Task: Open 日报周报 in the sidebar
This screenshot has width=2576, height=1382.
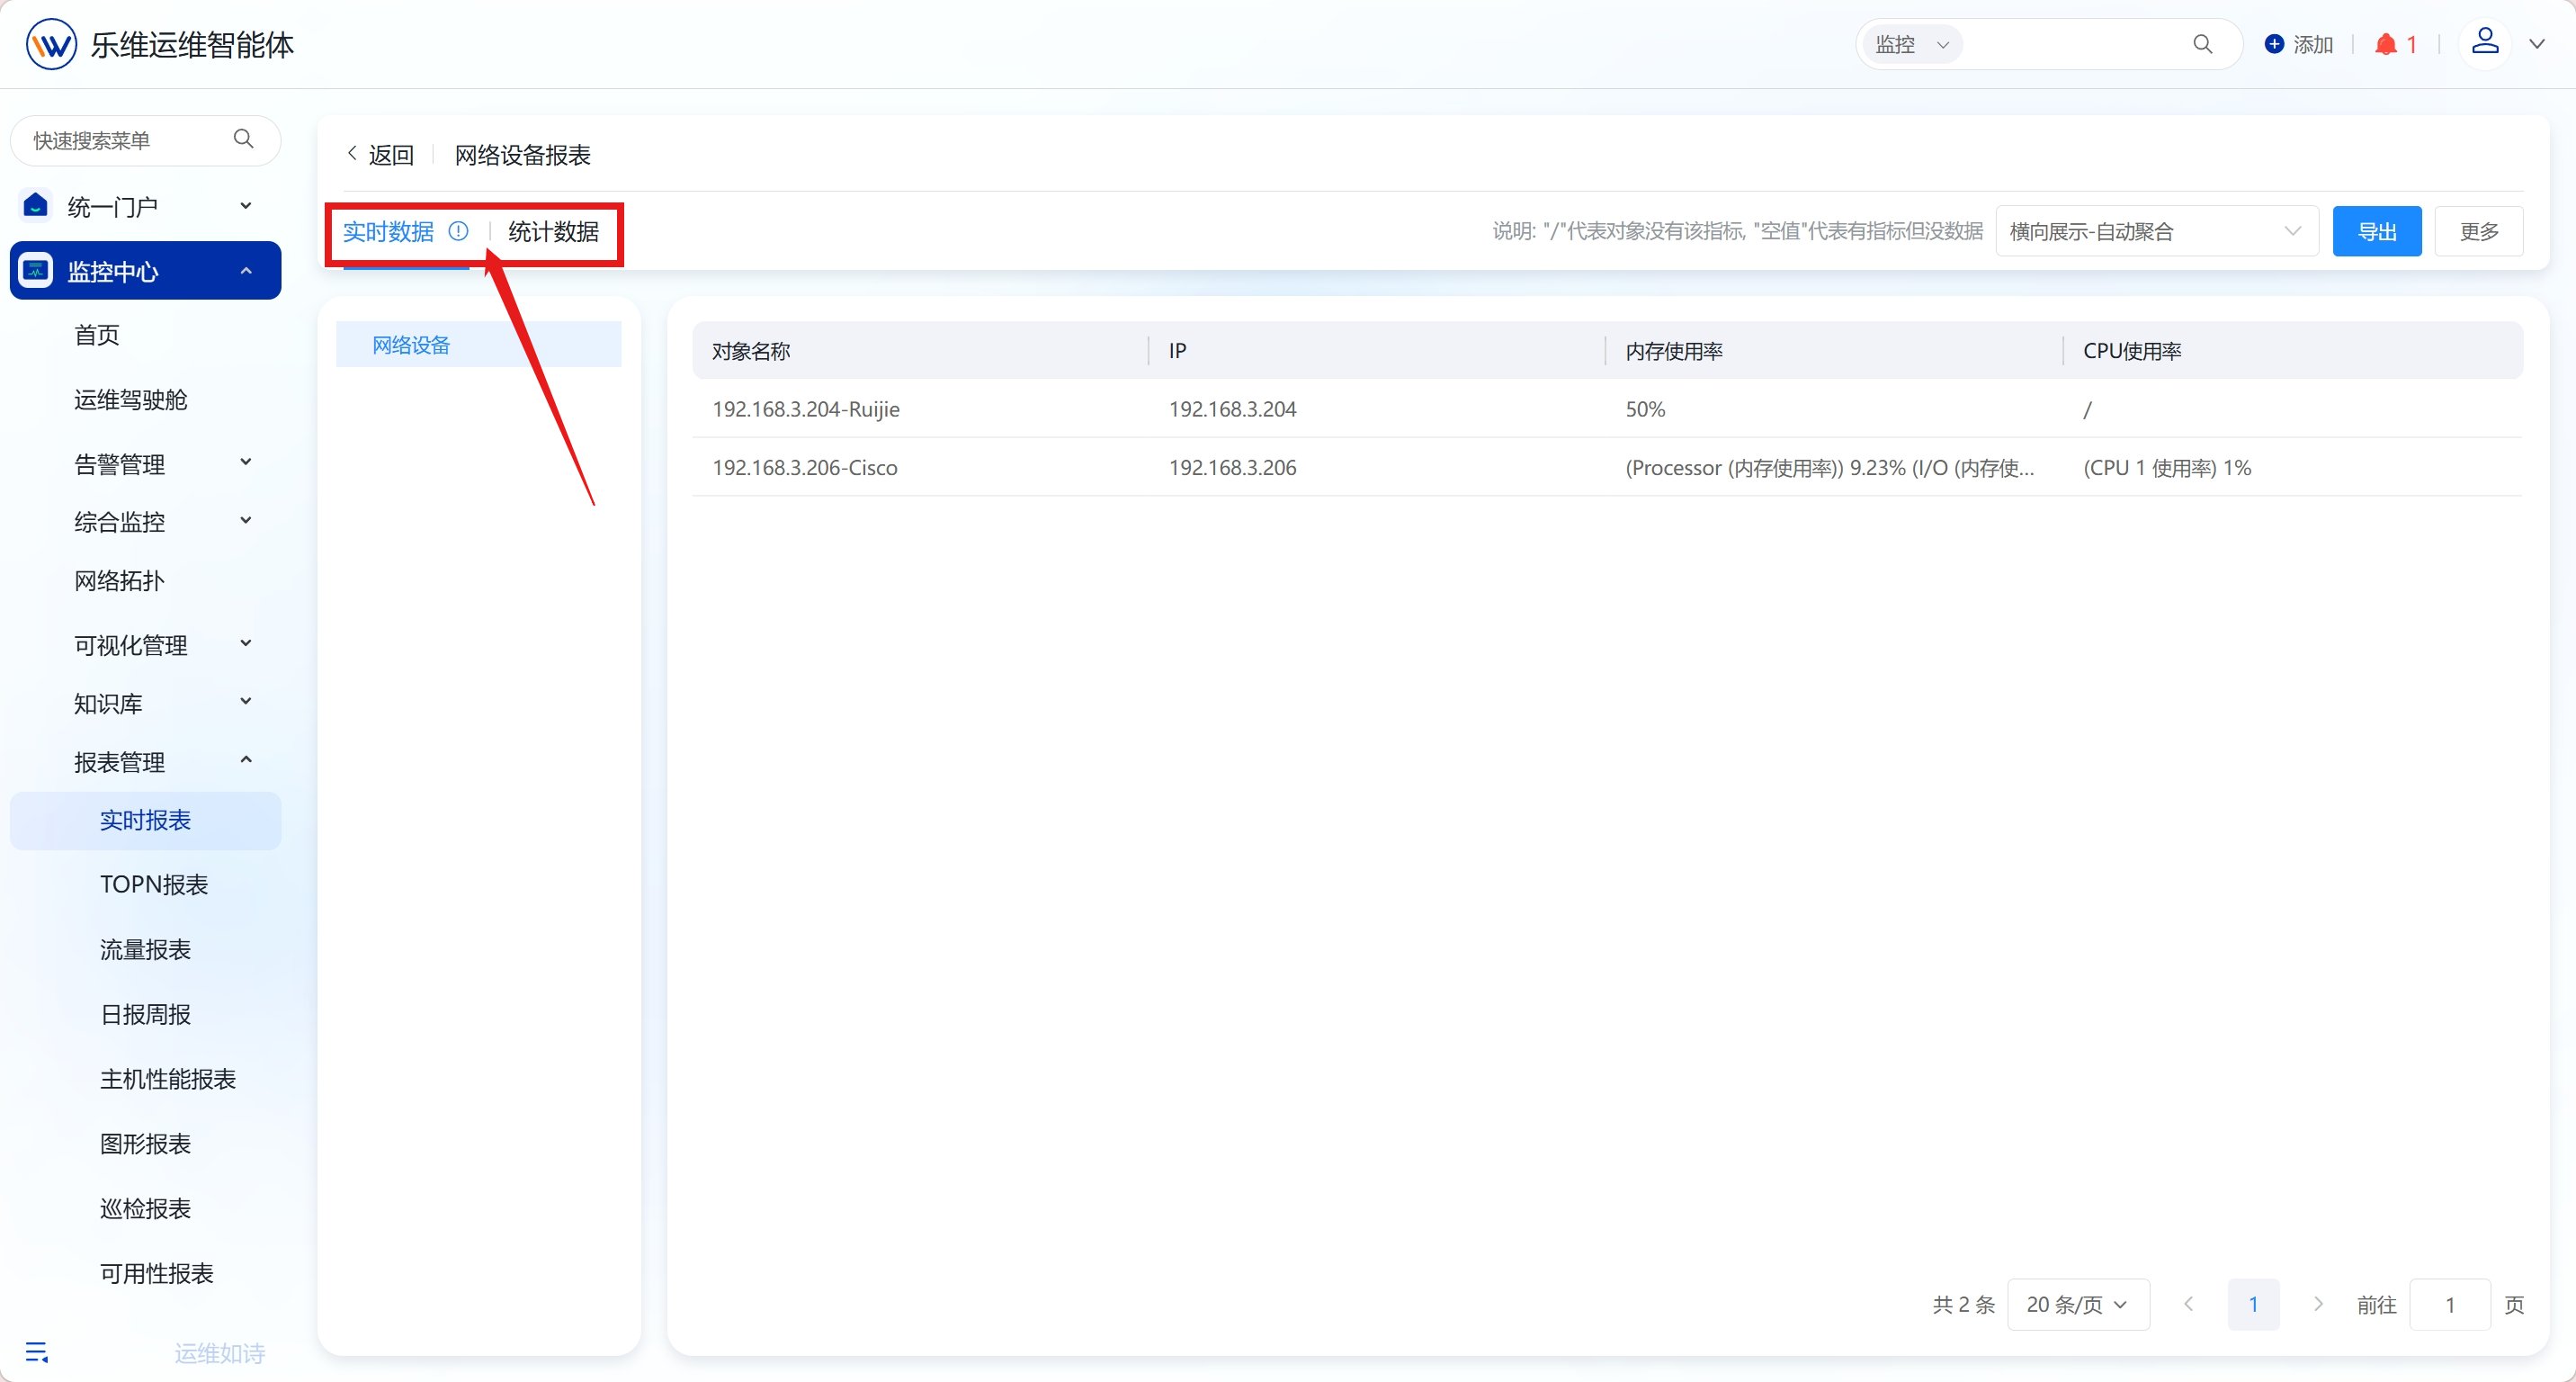Action: 145,1014
